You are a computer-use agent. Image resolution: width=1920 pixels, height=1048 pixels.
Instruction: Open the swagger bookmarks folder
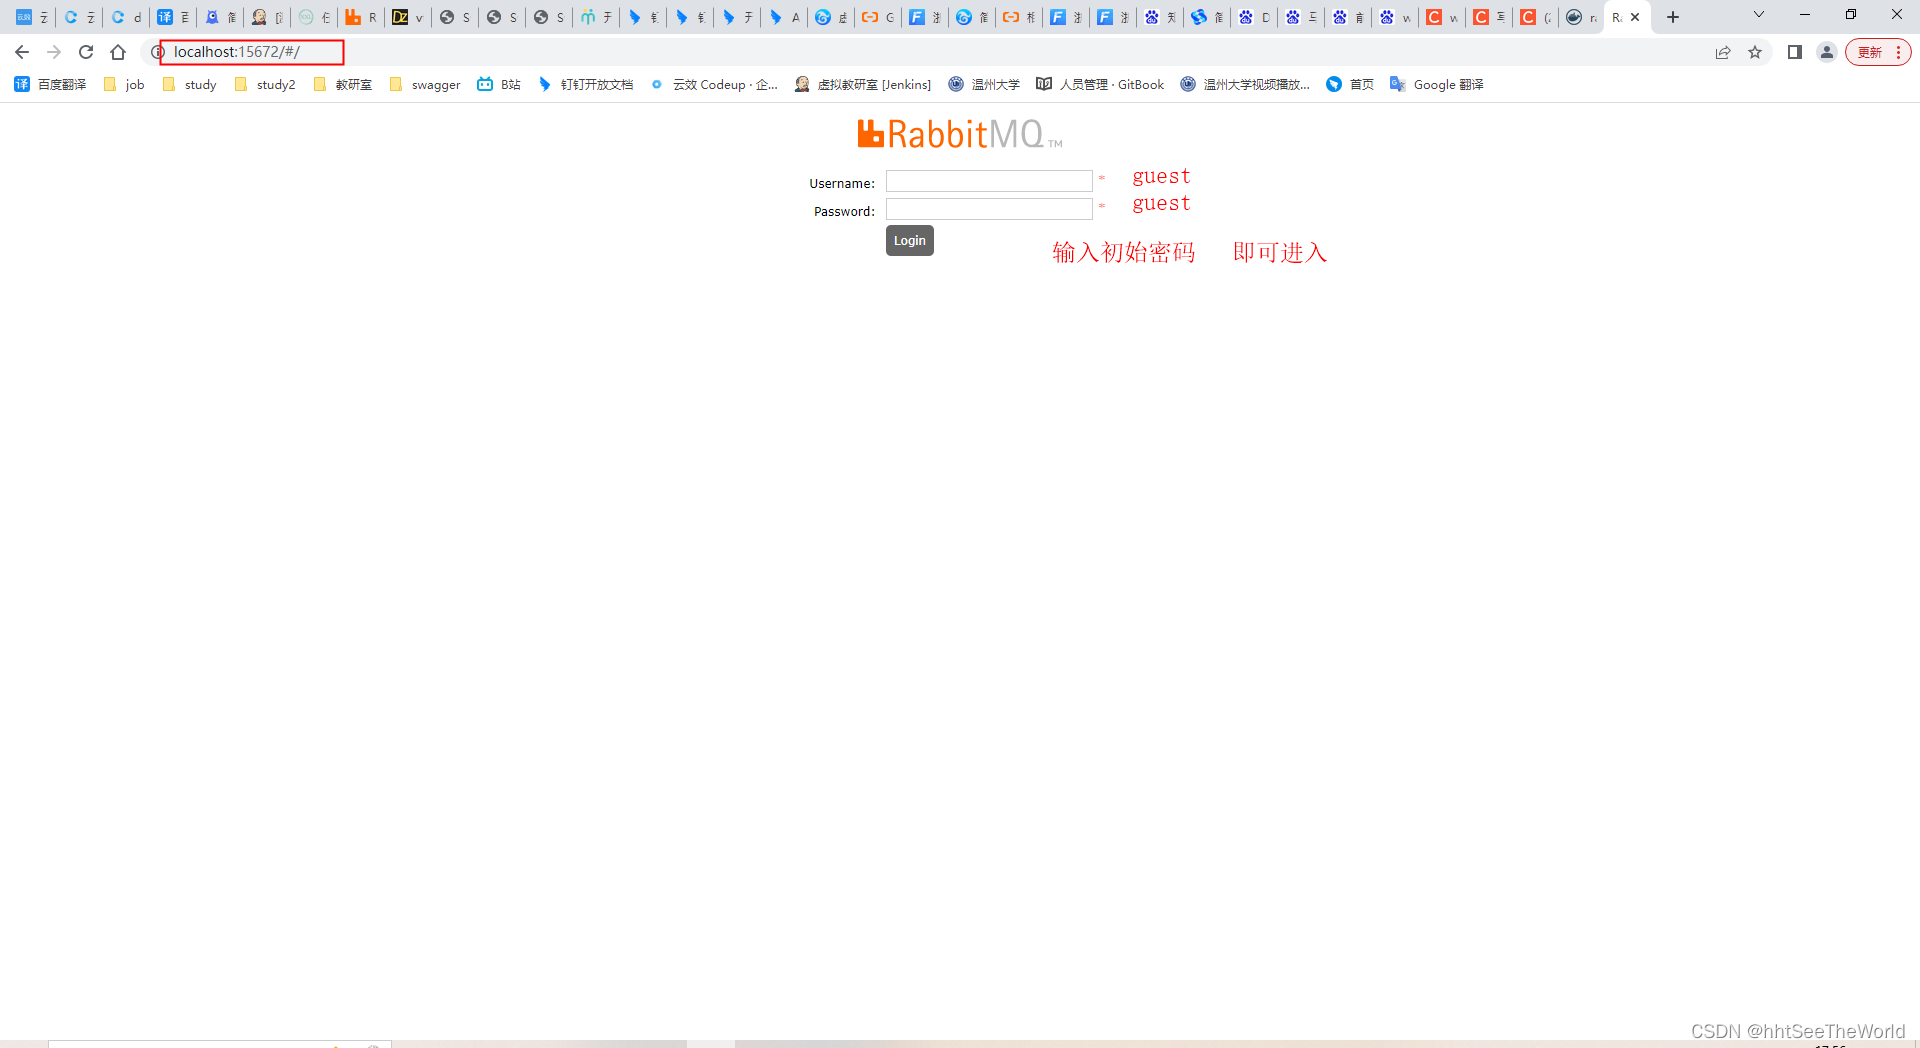pyautogui.click(x=425, y=85)
